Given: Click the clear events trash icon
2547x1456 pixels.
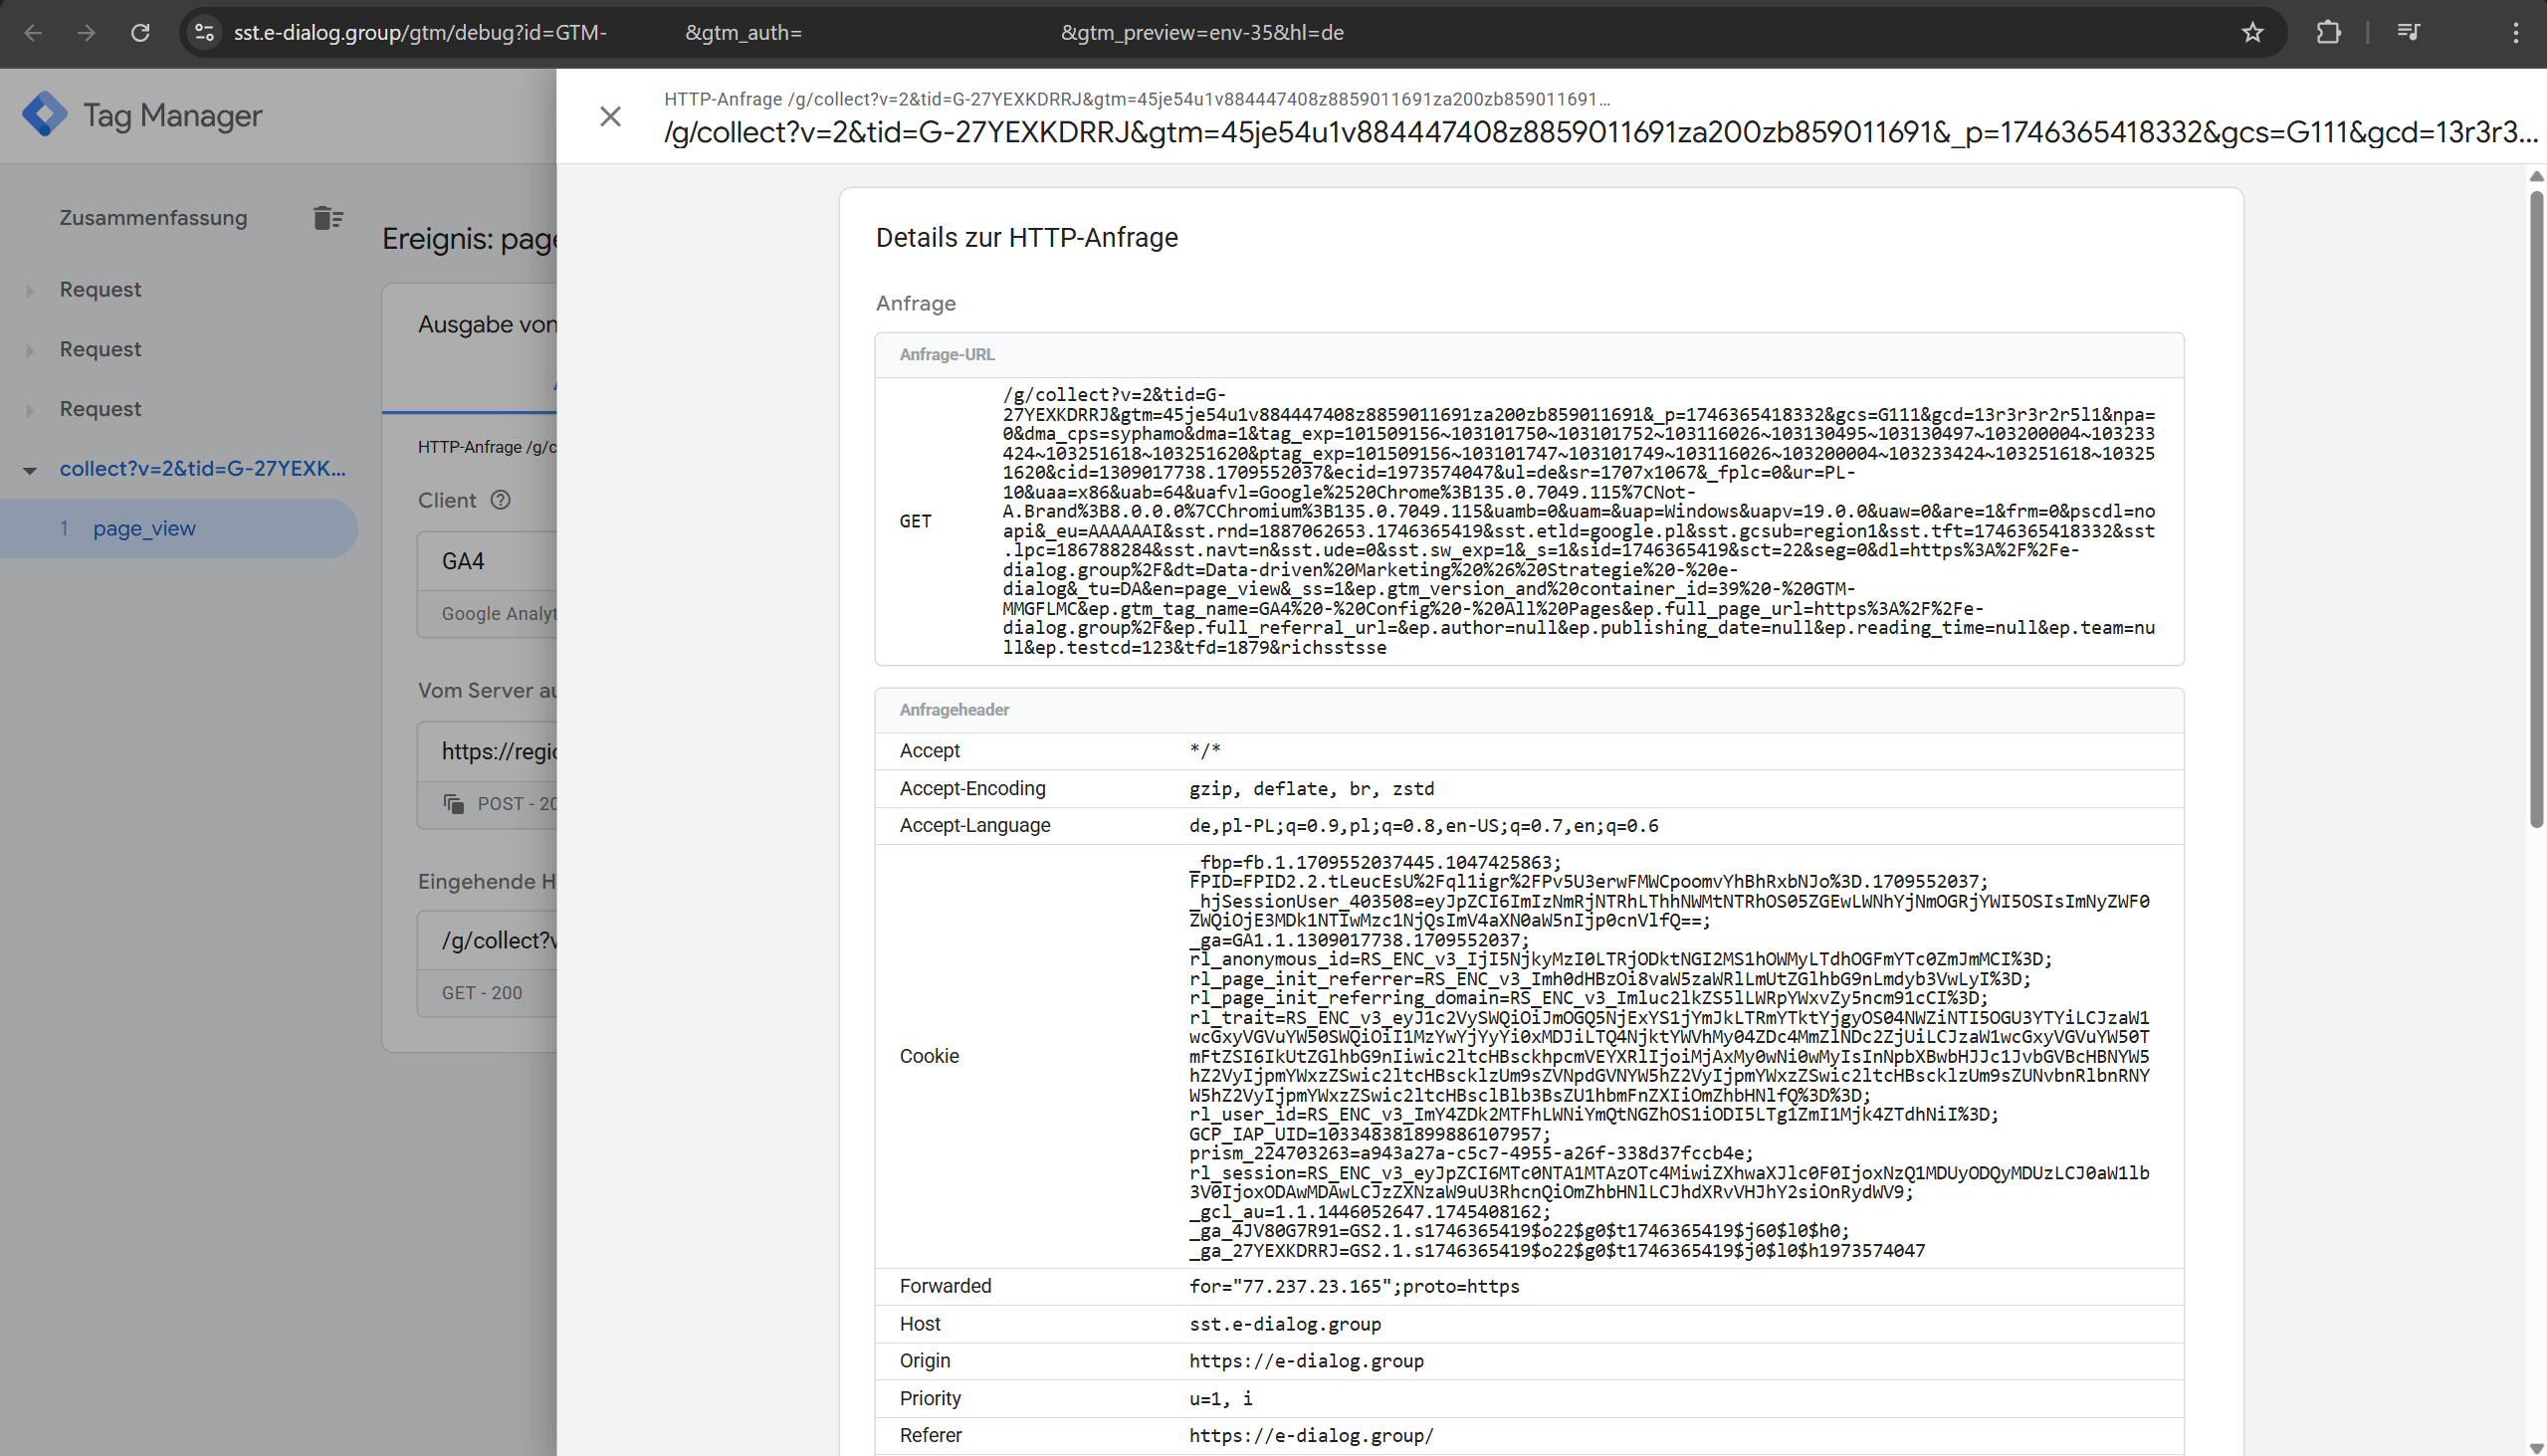Looking at the screenshot, I should pos(327,218).
